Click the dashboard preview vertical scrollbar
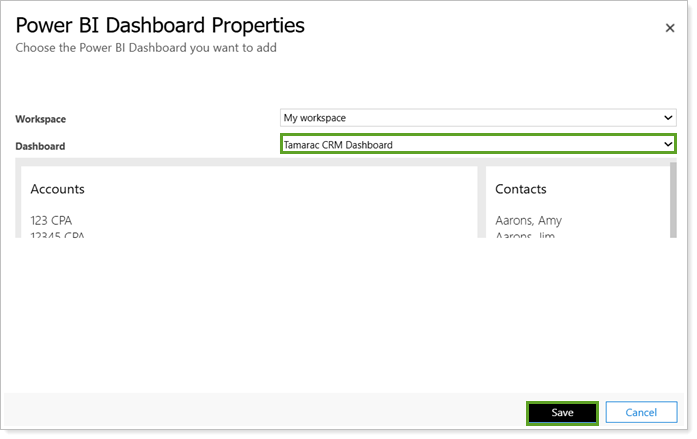Image resolution: width=697 pixels, height=439 pixels. click(674, 202)
